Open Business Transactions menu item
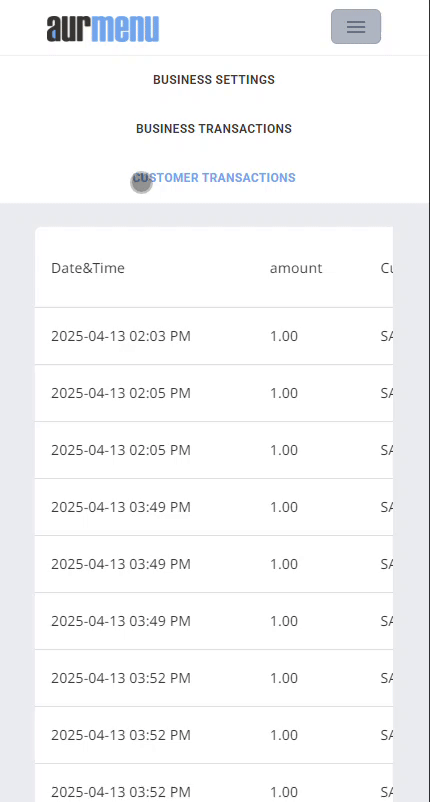 coord(214,129)
